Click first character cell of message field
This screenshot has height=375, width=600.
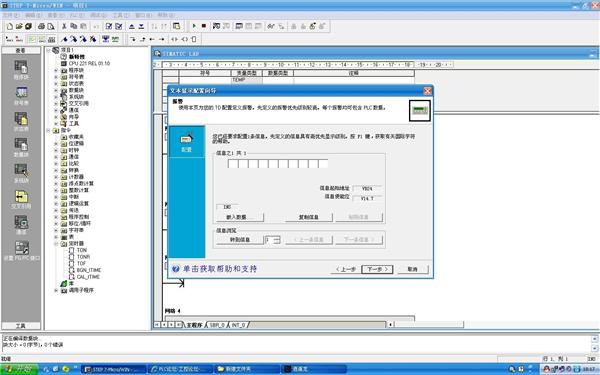point(233,164)
